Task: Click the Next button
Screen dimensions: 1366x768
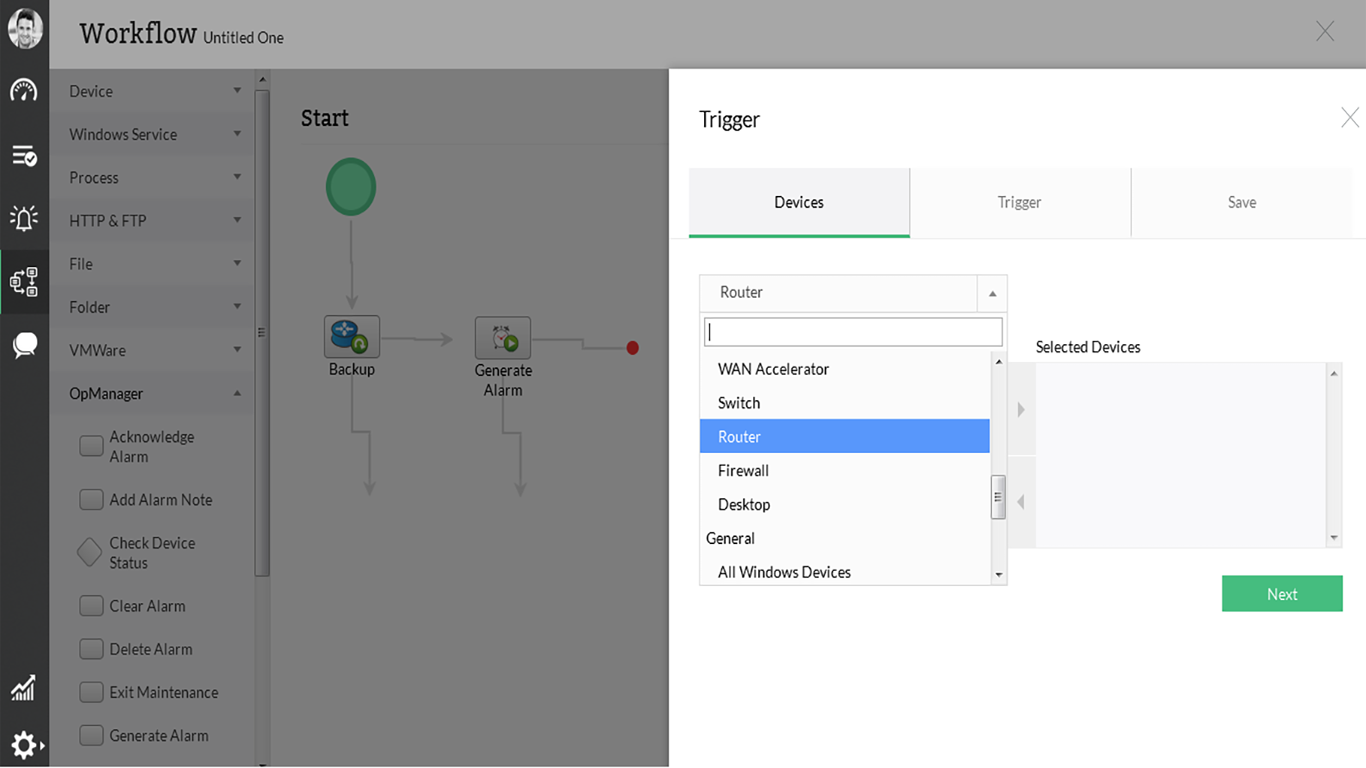Action: (x=1282, y=593)
